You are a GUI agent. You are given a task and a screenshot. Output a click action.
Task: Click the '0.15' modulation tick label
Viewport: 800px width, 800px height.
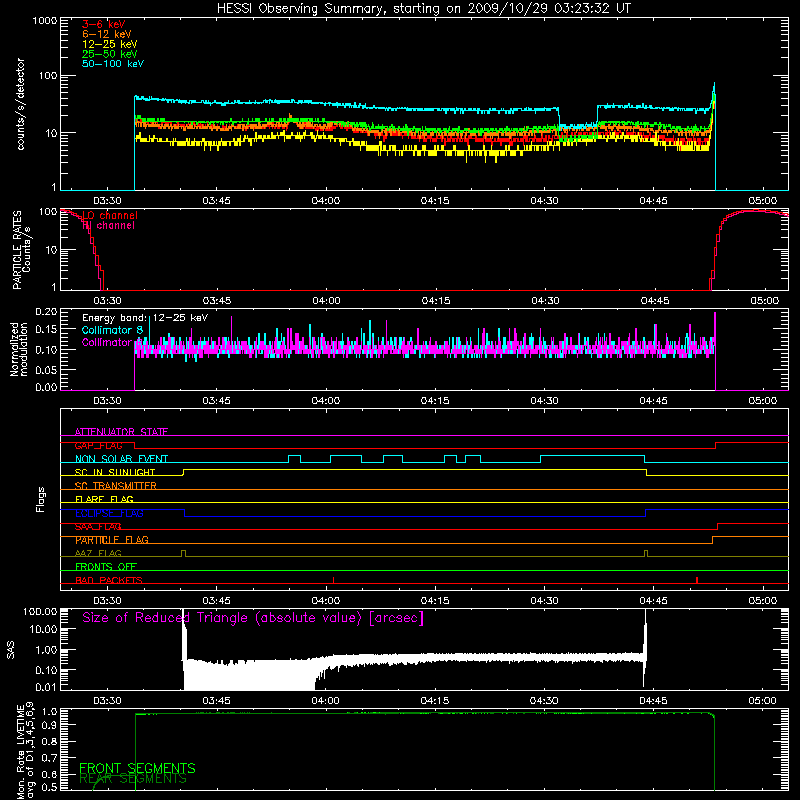(x=46, y=331)
